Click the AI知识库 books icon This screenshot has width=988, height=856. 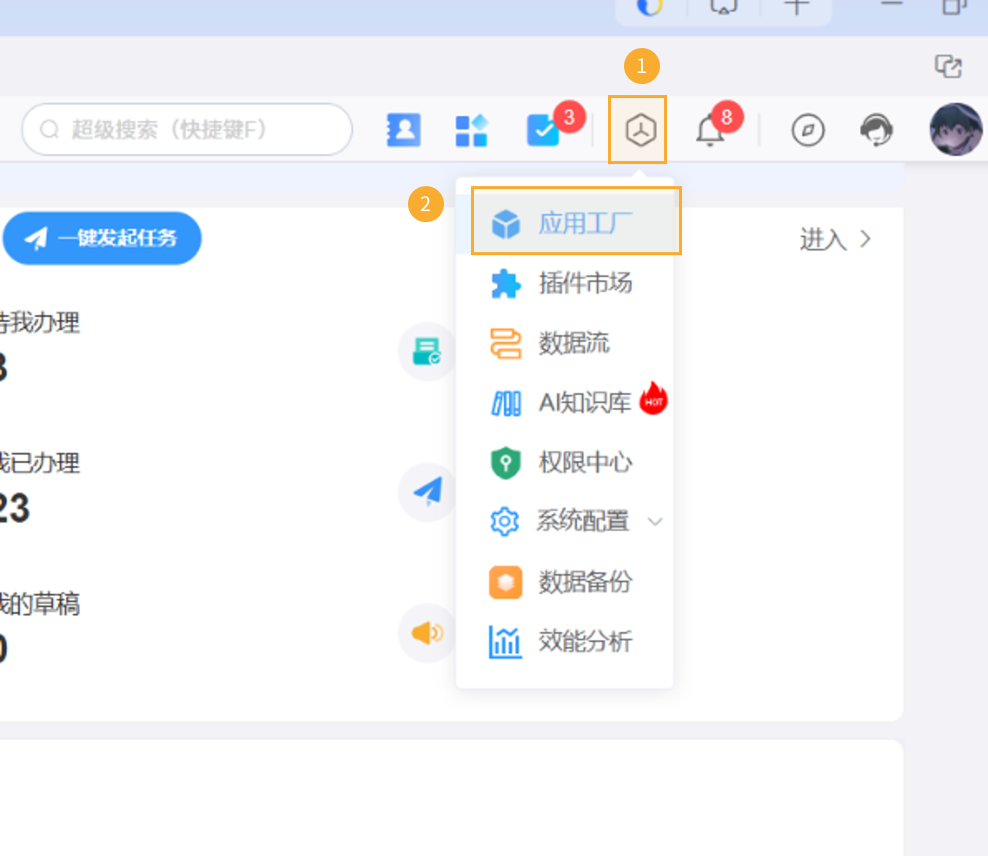pos(505,403)
